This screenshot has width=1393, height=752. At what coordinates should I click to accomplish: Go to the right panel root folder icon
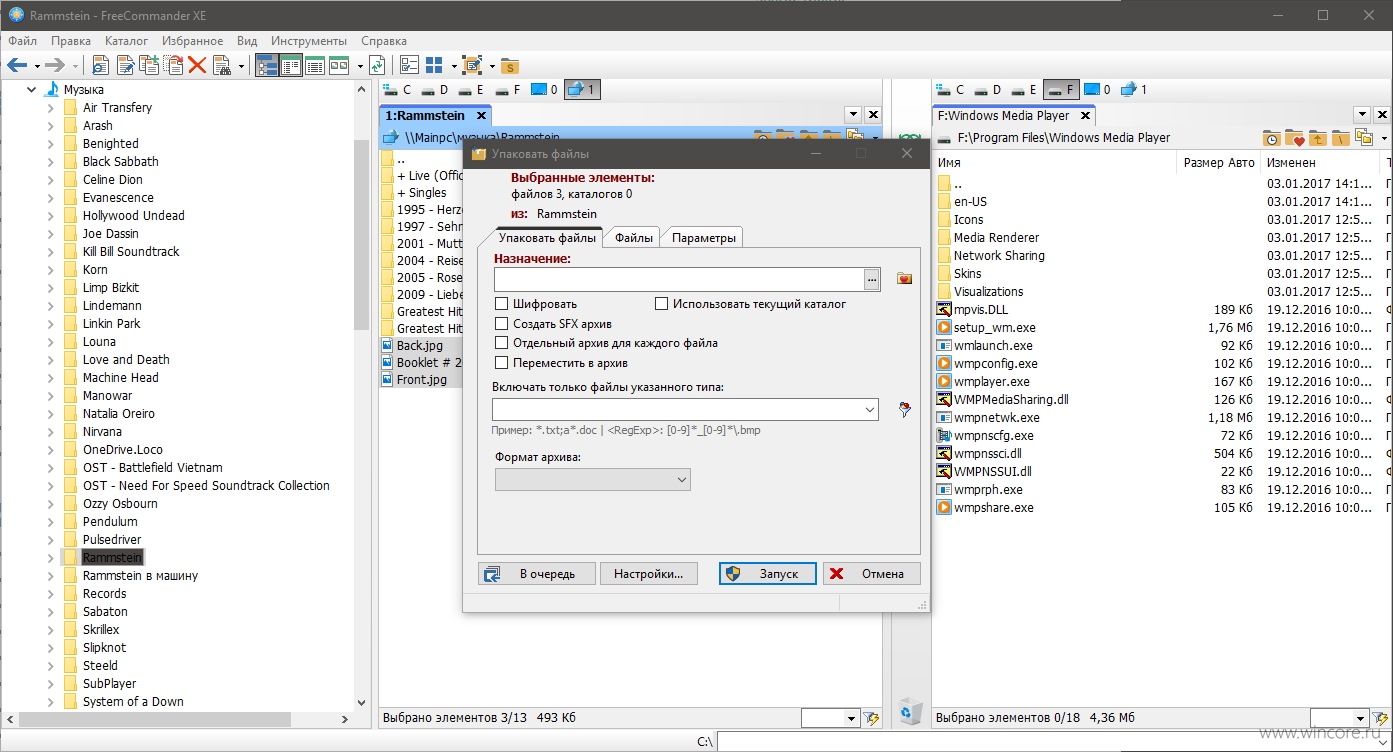point(1340,138)
